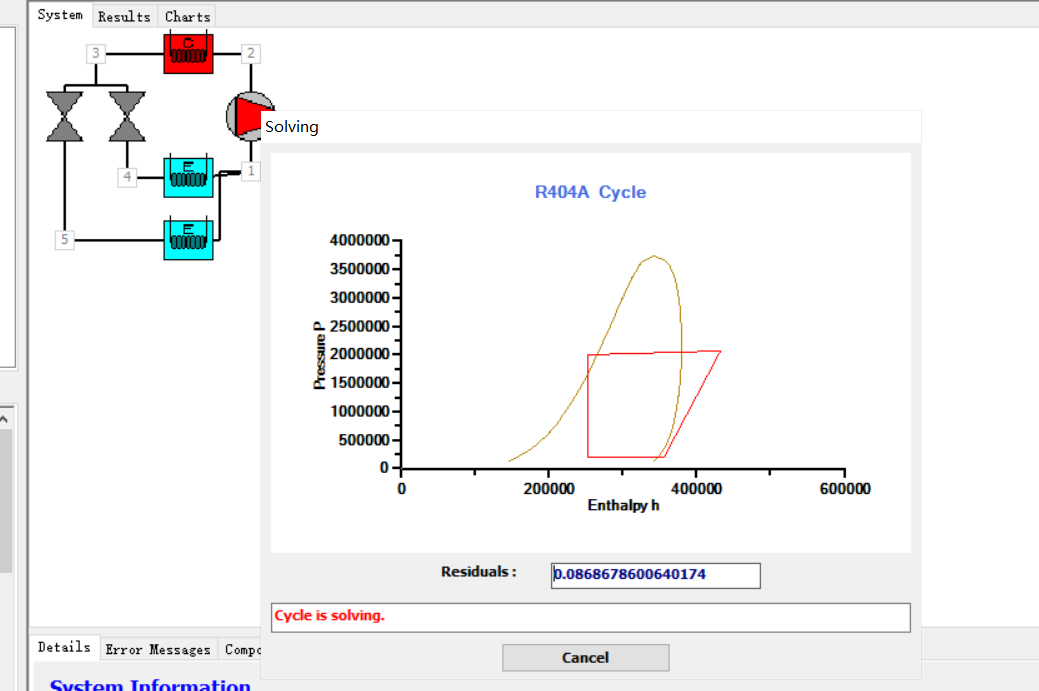Click the red condenser component icon

(188, 54)
